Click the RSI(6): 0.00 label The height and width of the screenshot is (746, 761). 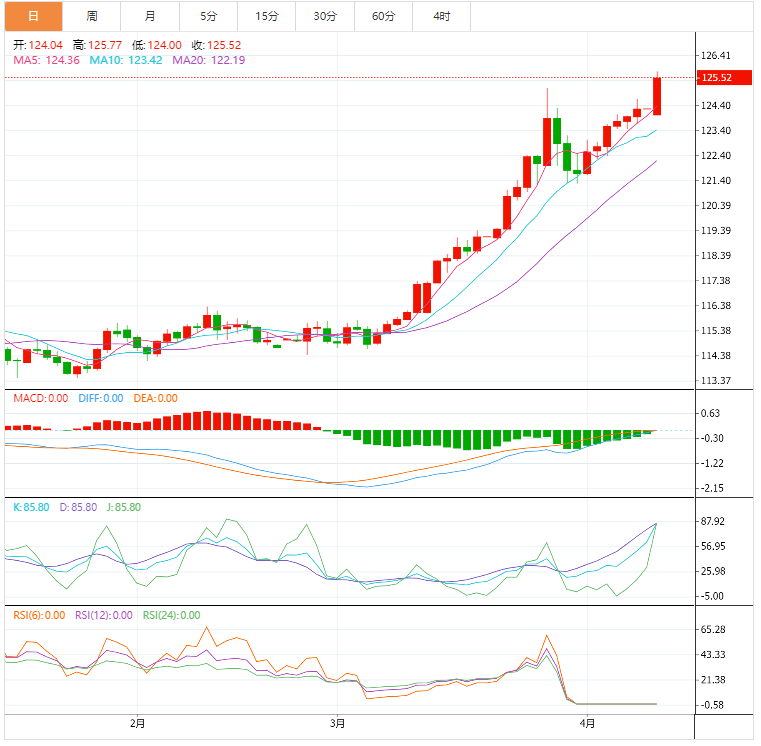pyautogui.click(x=40, y=615)
